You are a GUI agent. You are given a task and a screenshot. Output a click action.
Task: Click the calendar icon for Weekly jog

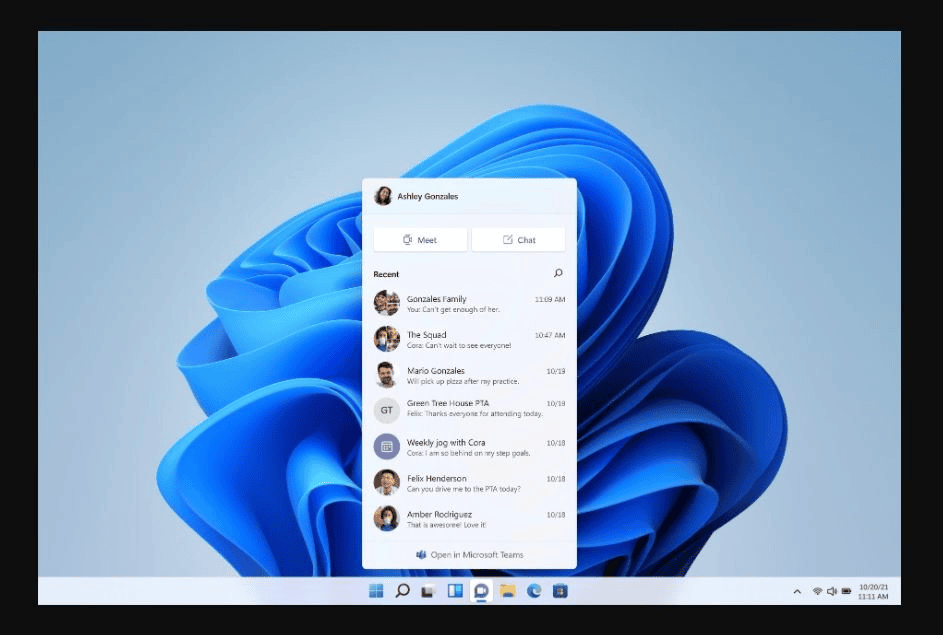pyautogui.click(x=387, y=446)
